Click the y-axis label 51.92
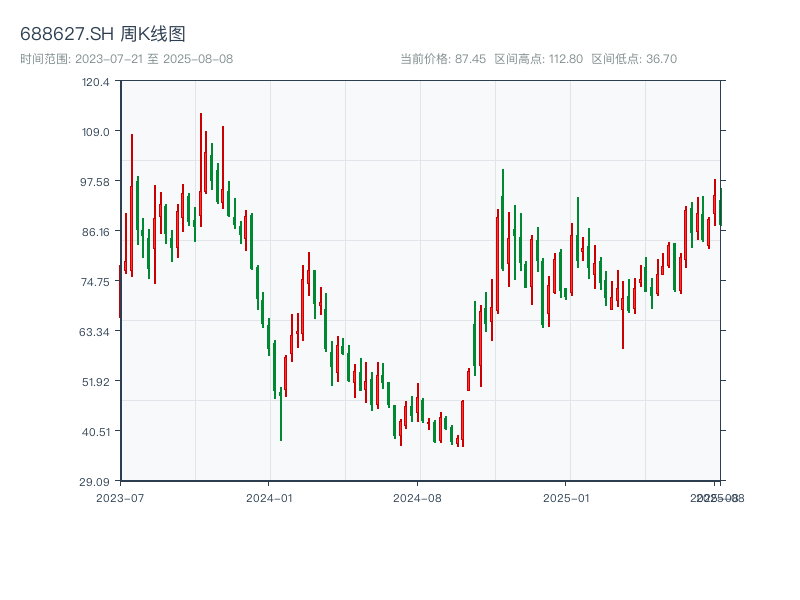 (95, 382)
